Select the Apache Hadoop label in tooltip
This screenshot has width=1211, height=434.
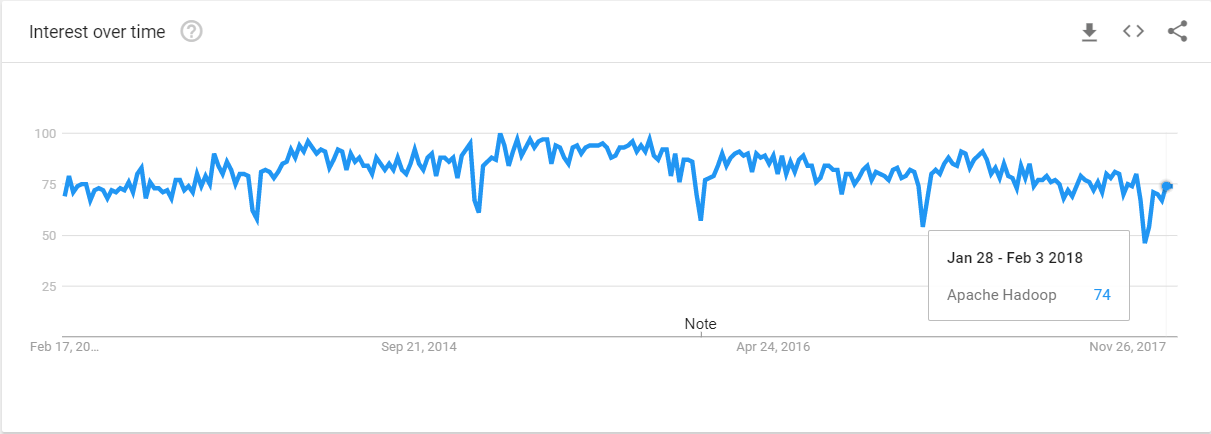tap(1001, 295)
